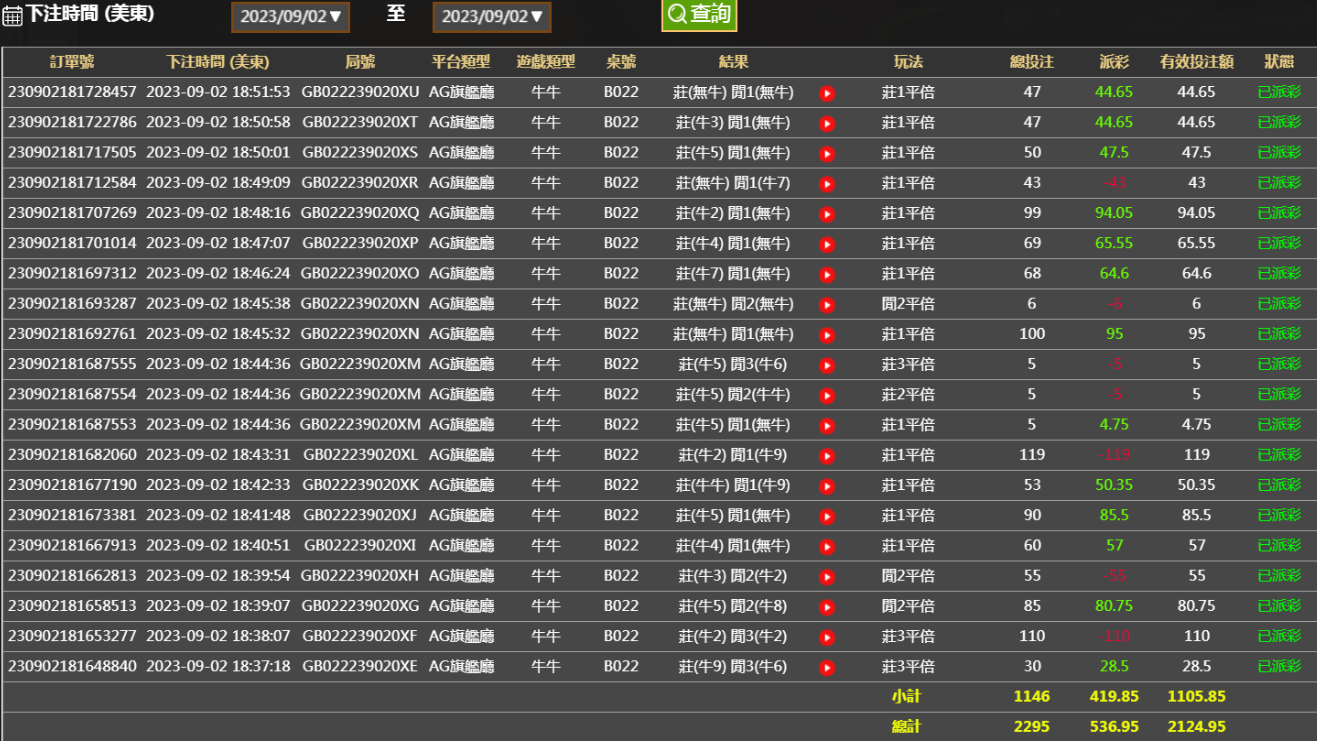
Task: Play video for order 230902181692761
Action: tap(827, 335)
